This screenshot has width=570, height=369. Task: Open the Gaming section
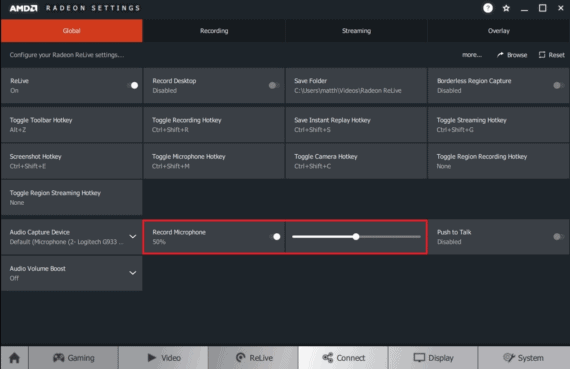(x=73, y=358)
